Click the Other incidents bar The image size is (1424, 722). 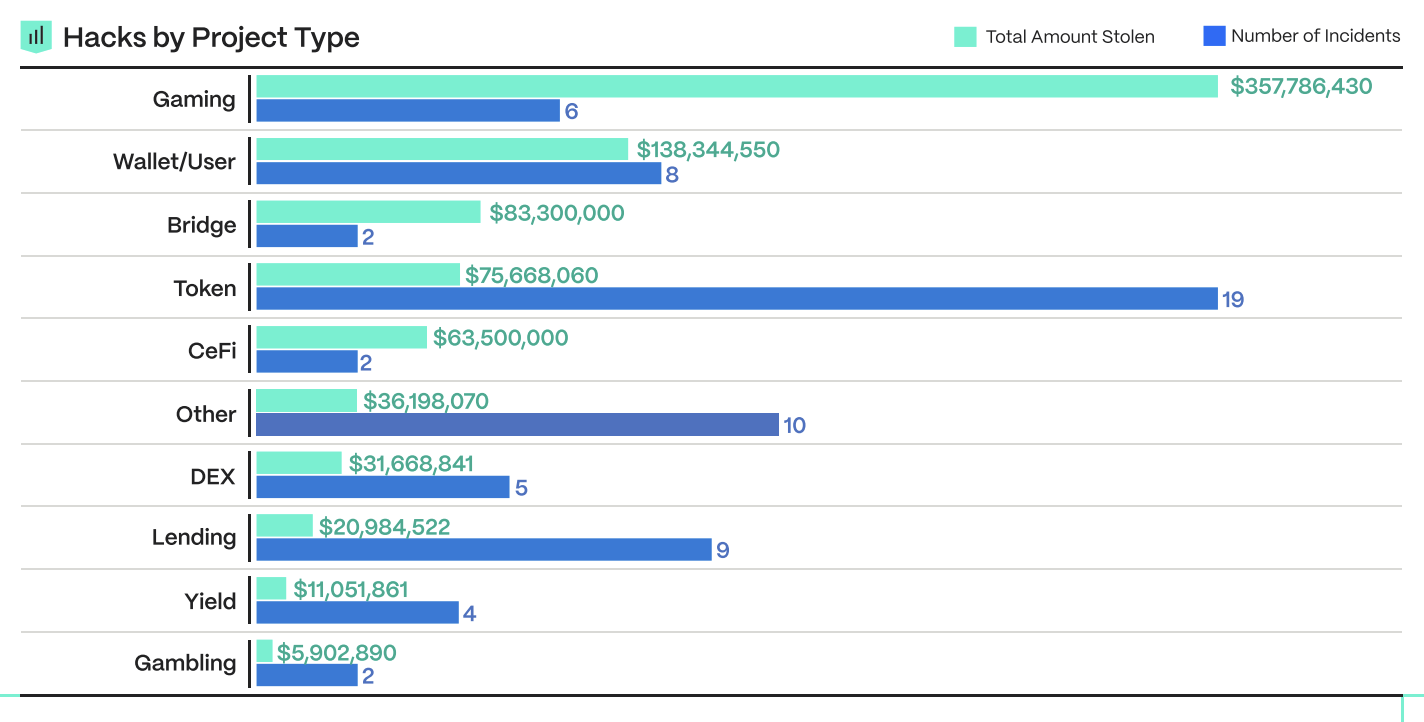[517, 425]
